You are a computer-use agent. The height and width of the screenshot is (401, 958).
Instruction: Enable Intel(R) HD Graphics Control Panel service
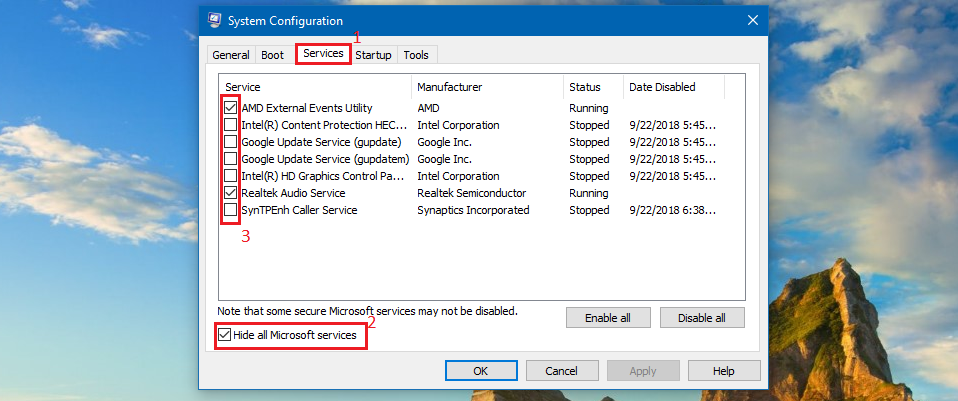point(231,176)
